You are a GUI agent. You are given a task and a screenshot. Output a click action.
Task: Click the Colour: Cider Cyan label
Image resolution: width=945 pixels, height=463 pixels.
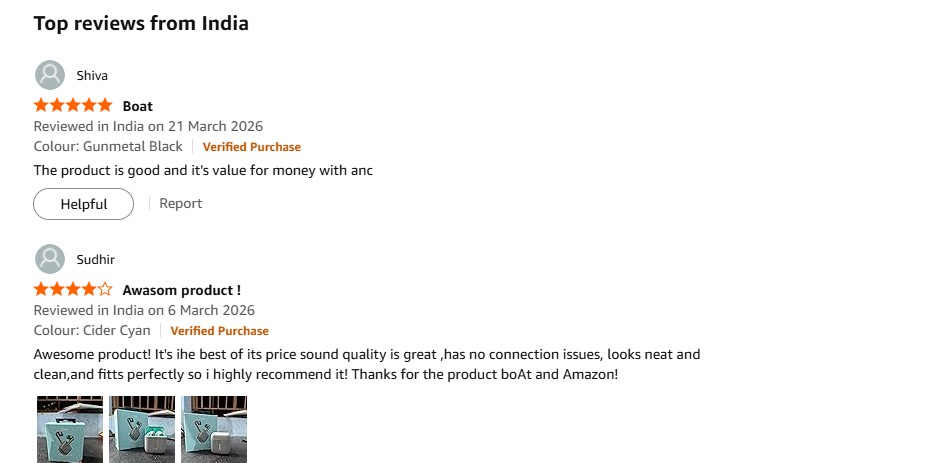coord(92,330)
